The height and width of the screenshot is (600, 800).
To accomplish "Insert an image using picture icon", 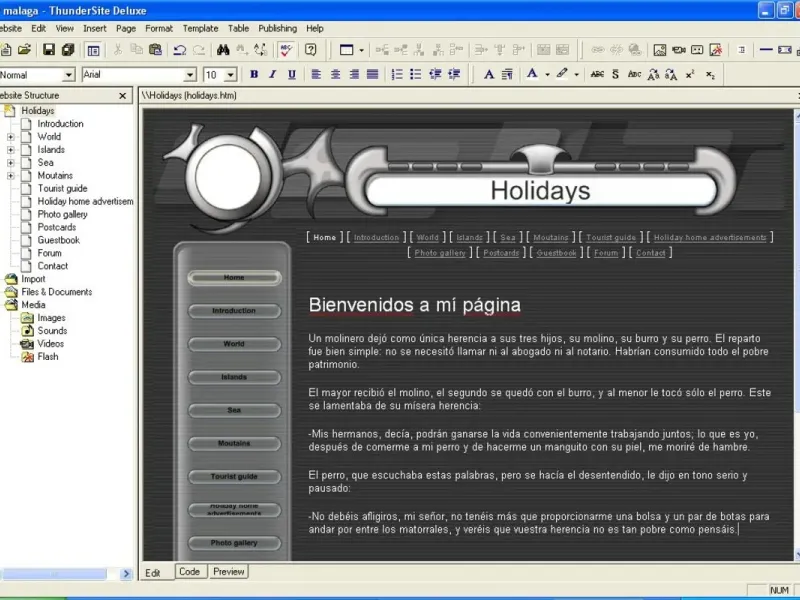I will click(x=660, y=49).
